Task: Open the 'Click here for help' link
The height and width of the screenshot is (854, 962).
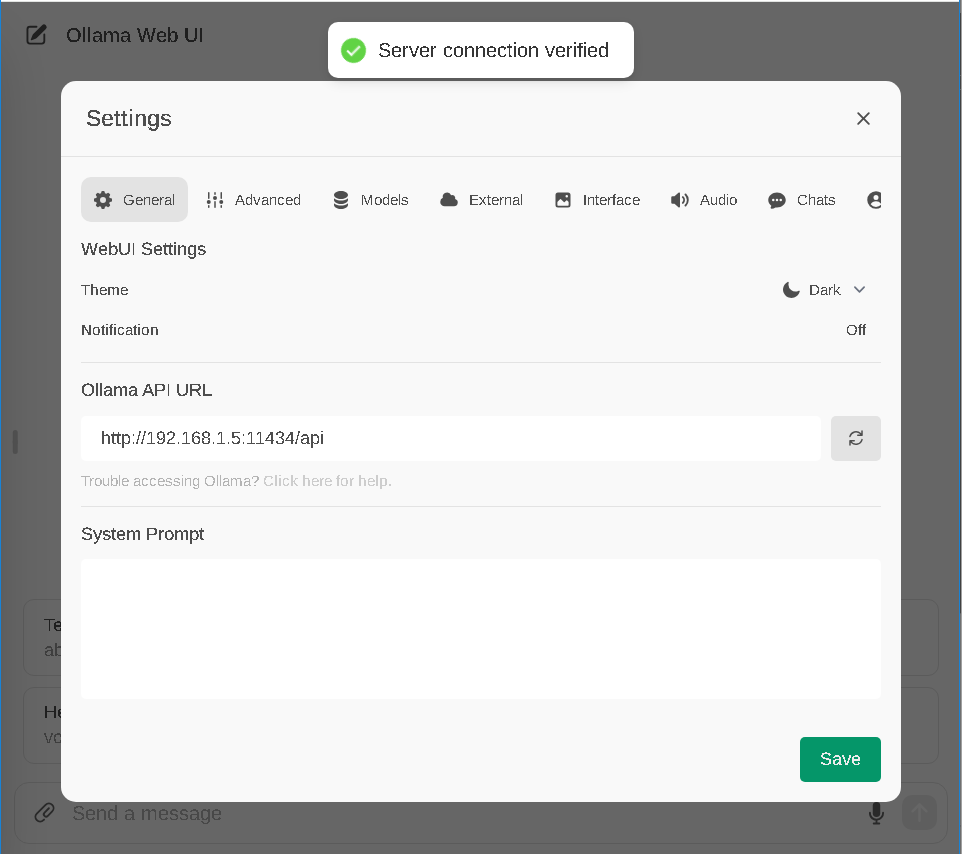Action: click(327, 481)
